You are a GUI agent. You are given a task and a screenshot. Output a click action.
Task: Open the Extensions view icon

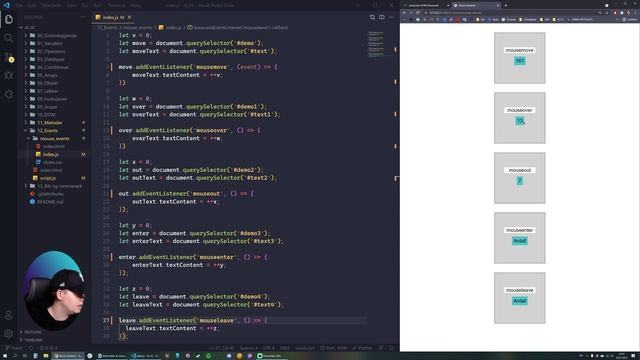click(x=9, y=94)
